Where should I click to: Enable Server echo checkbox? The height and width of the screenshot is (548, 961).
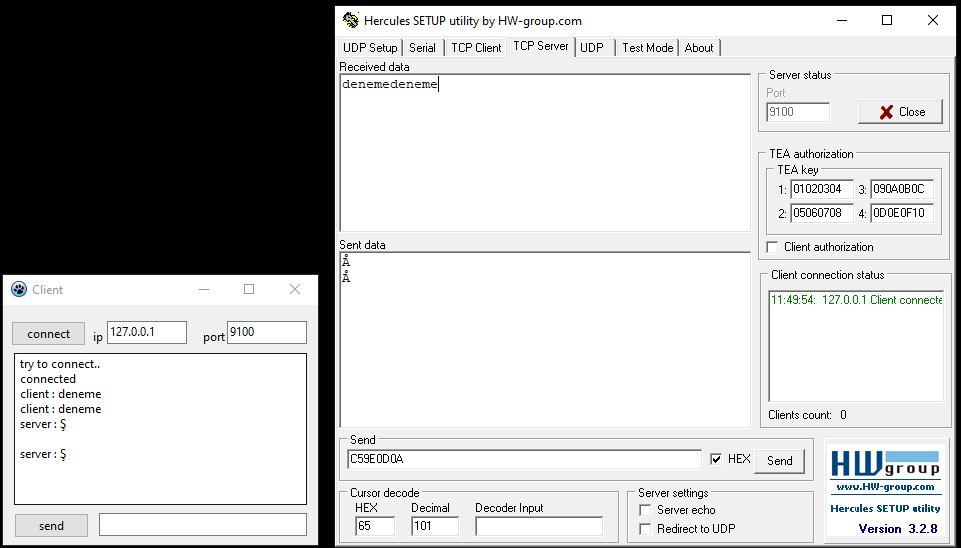(645, 510)
